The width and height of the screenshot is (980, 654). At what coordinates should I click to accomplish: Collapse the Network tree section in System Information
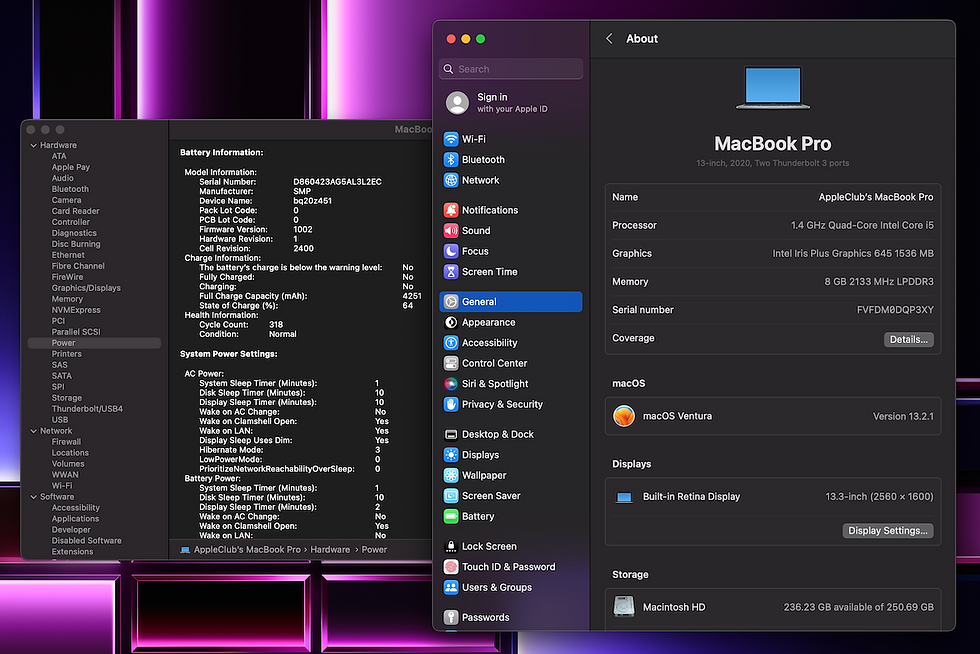[x=33, y=431]
